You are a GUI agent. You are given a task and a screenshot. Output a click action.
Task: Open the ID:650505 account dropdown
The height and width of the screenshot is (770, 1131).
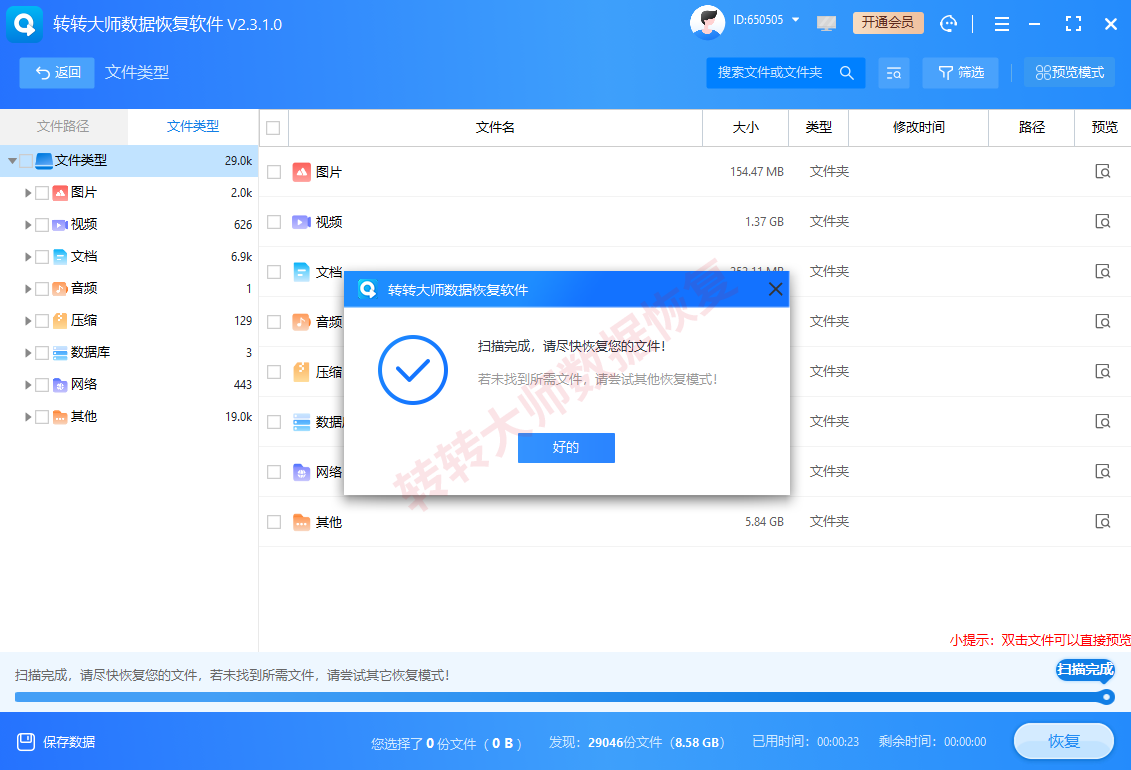click(766, 20)
